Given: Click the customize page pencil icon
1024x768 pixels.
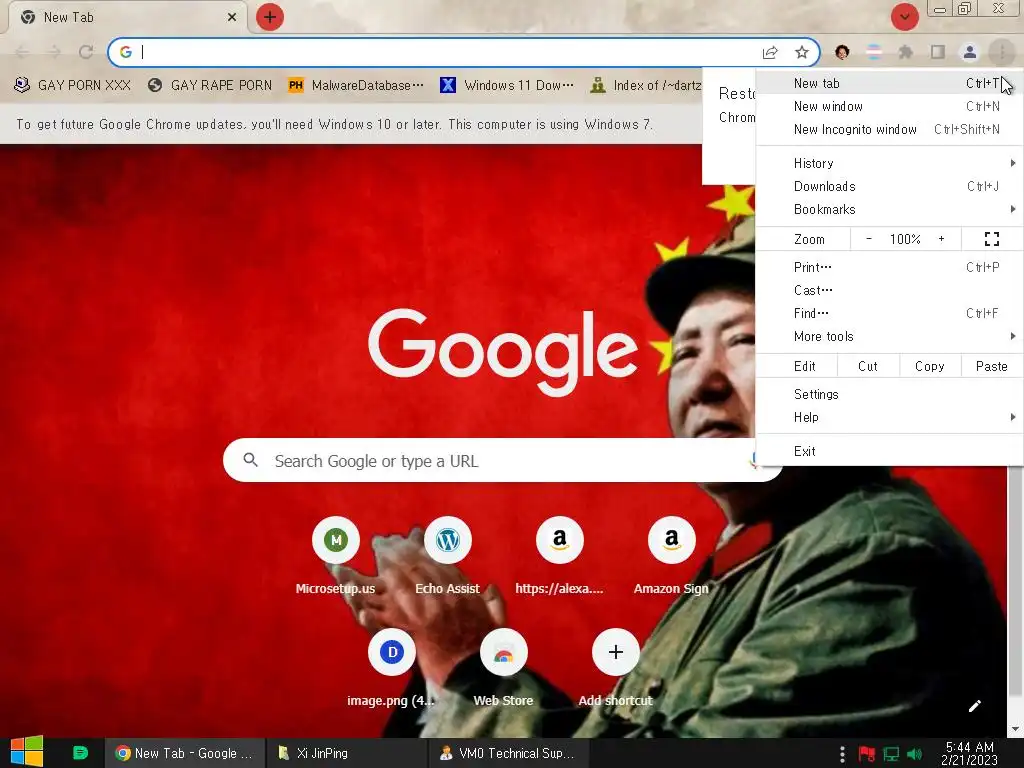Looking at the screenshot, I should (x=975, y=706).
